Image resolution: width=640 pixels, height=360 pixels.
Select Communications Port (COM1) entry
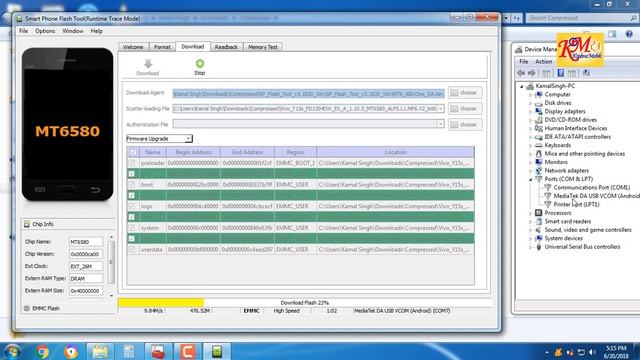pyautogui.click(x=587, y=187)
